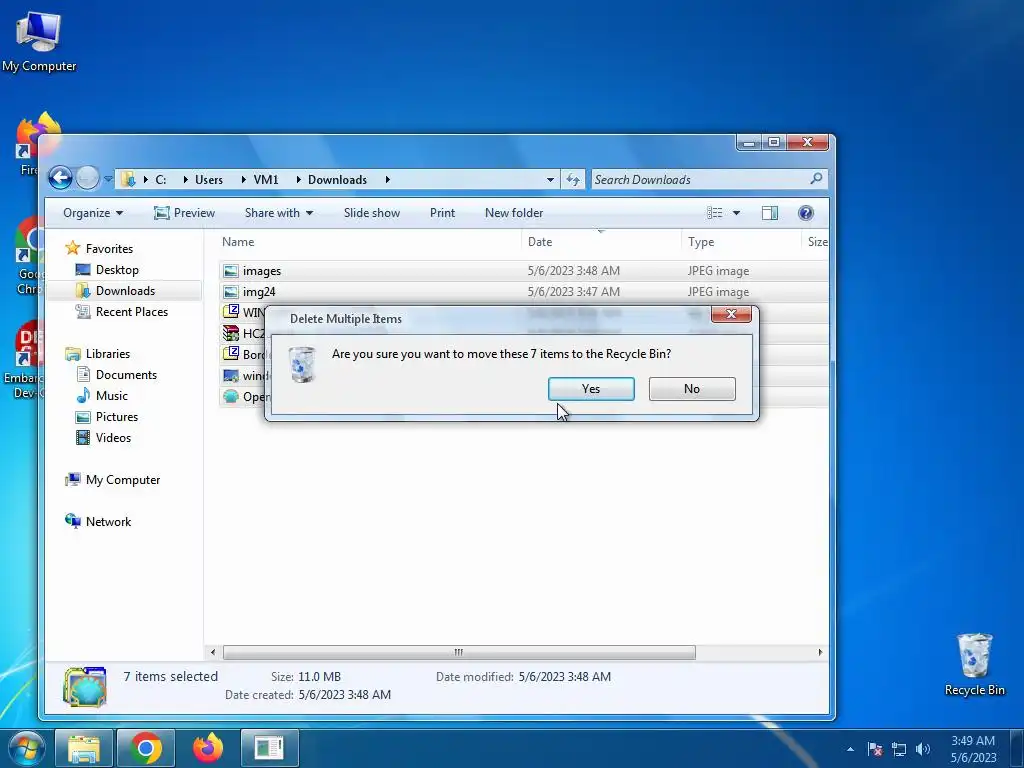This screenshot has height=768, width=1024.
Task: Cancel deletion with the No button
Action: 692,389
